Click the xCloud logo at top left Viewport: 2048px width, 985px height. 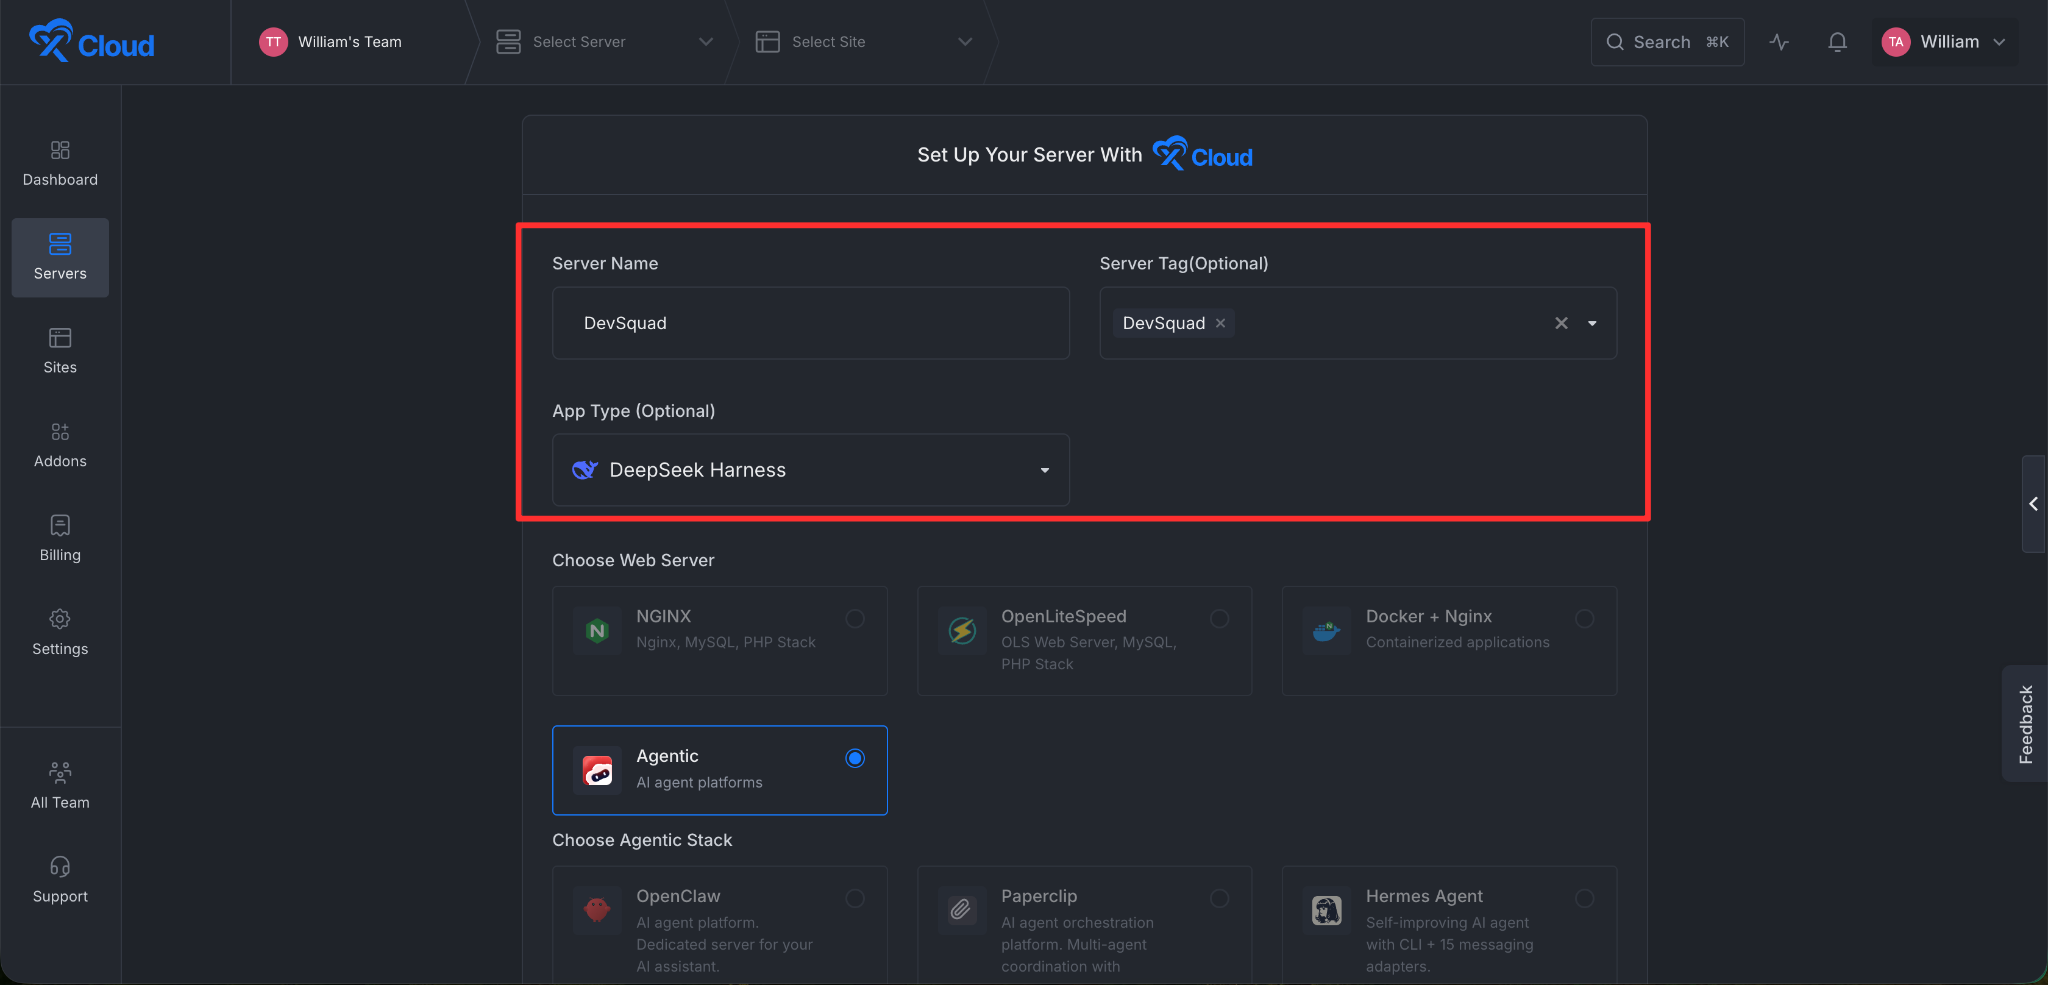tap(92, 41)
